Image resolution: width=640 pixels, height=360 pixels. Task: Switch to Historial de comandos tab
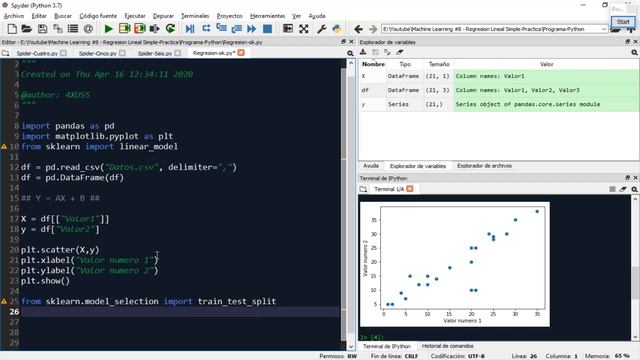447,346
